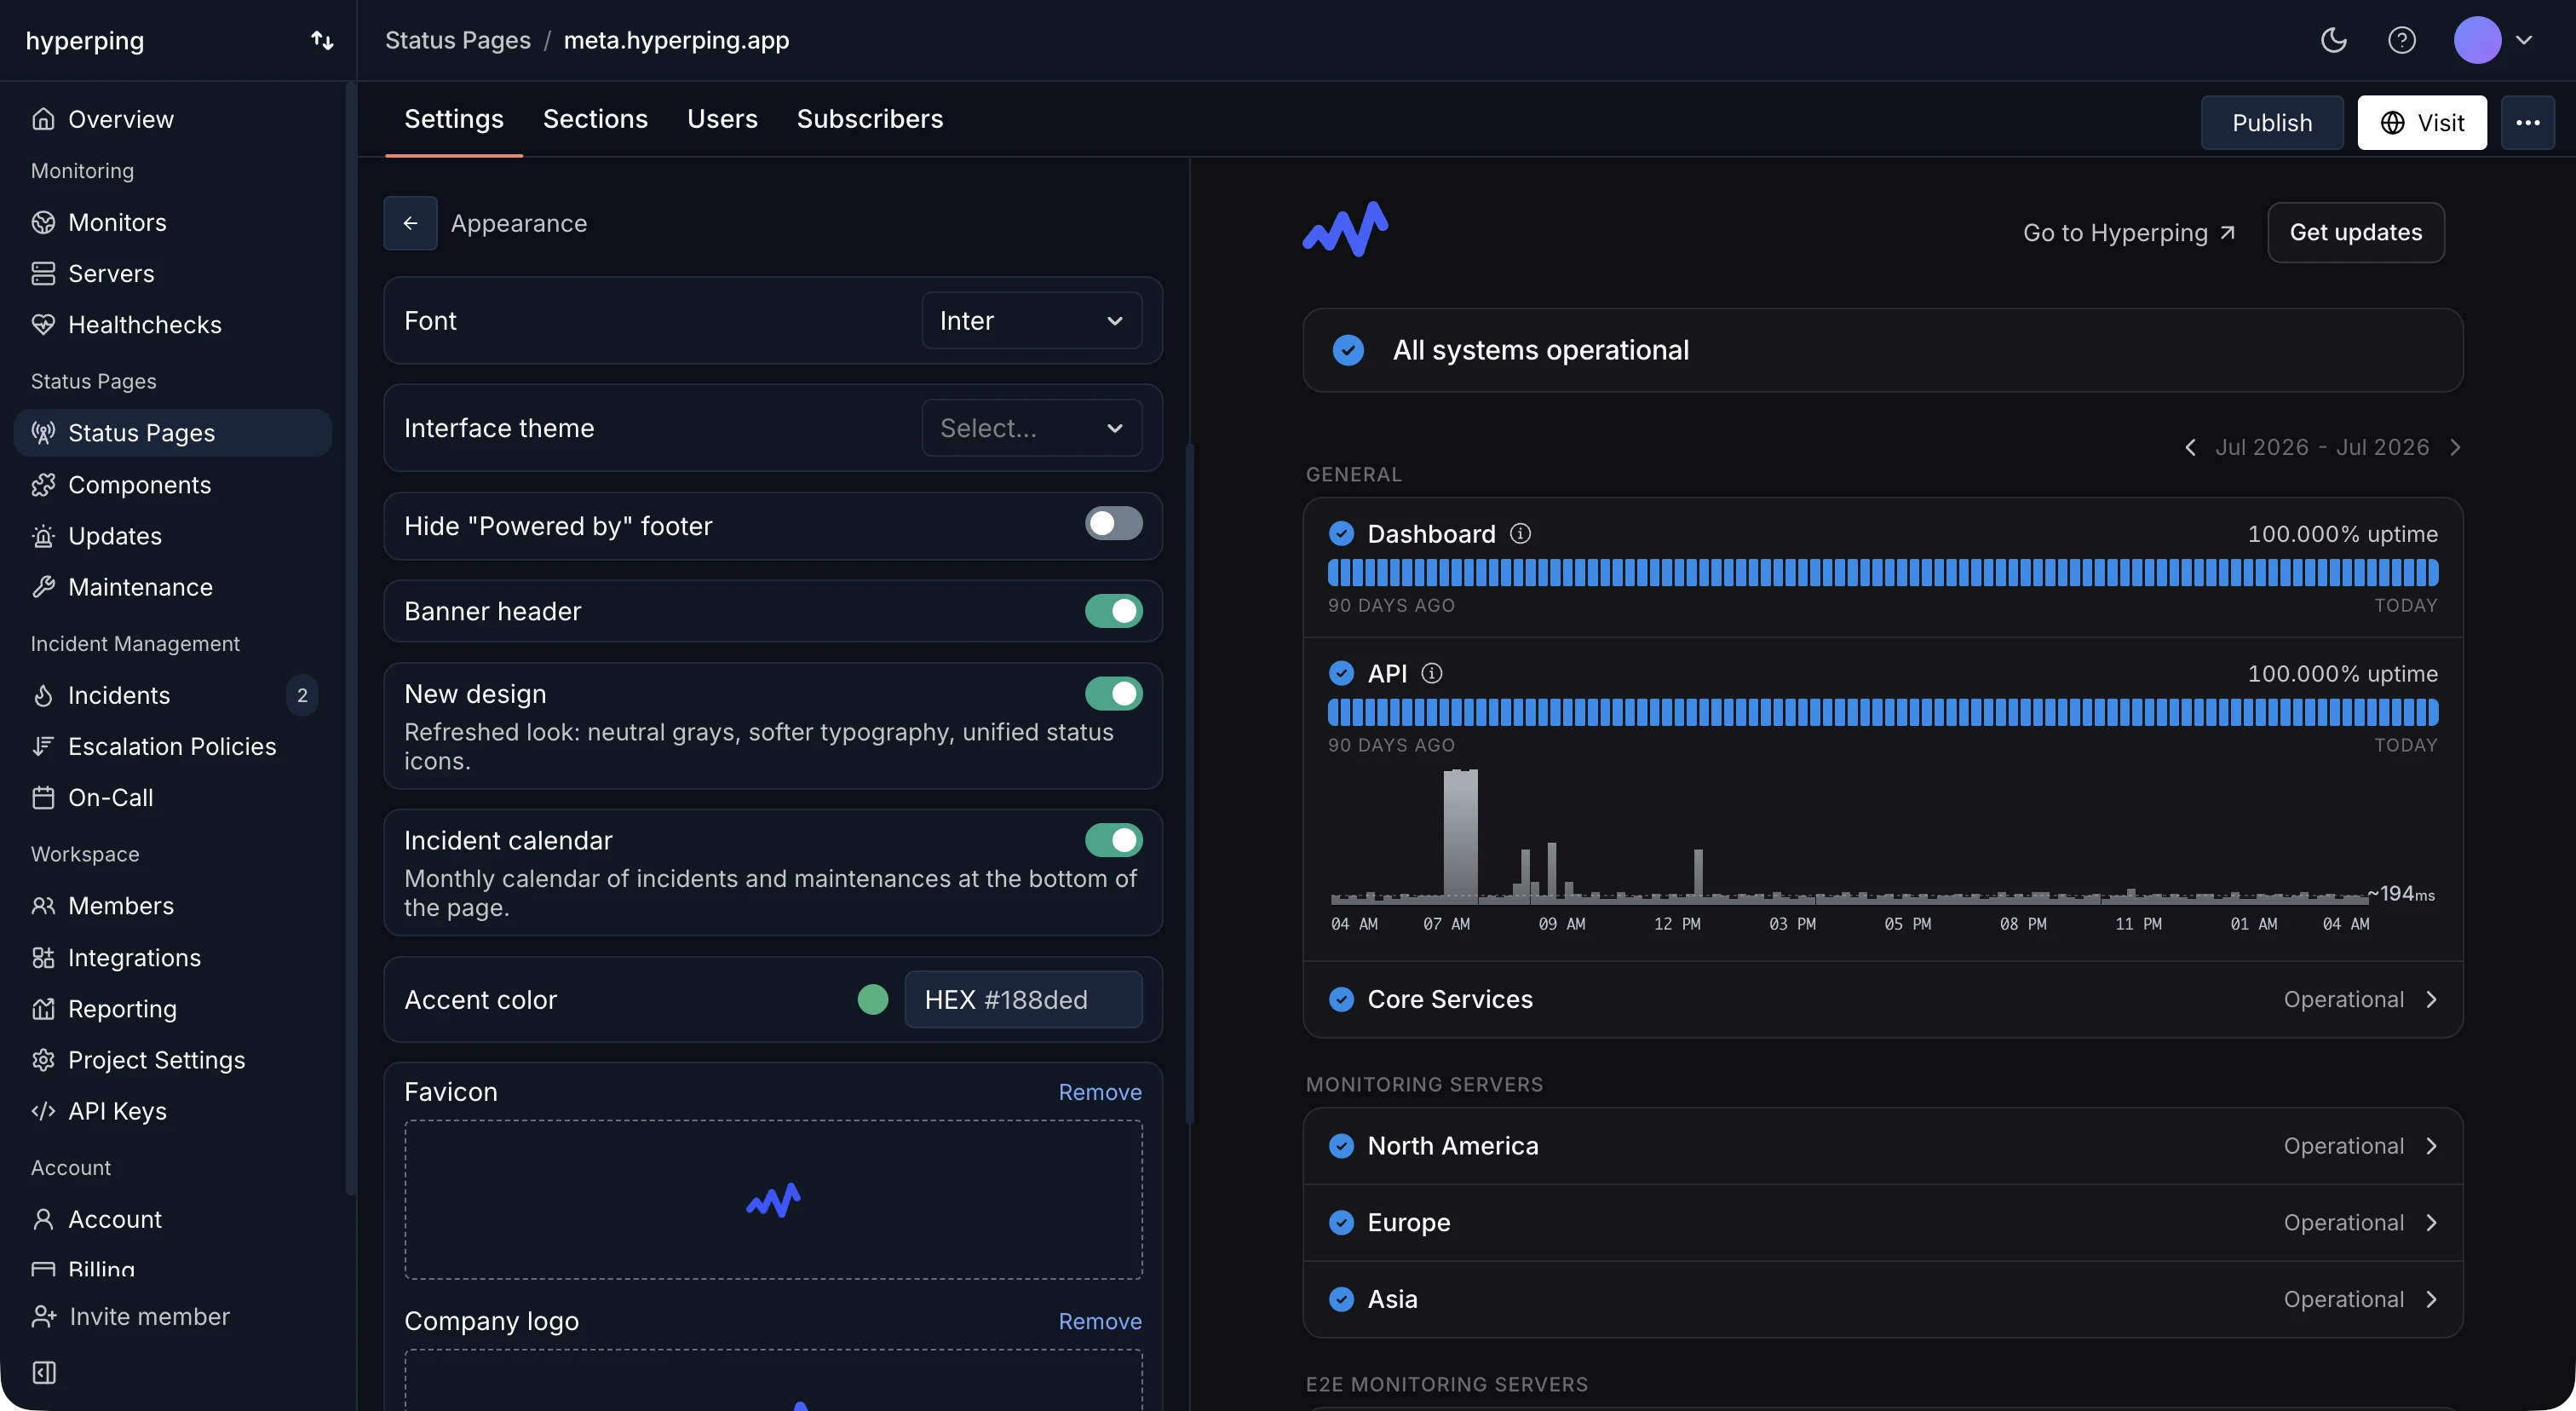Viewport: 2576px width, 1411px height.
Task: Open the user avatar account menu
Action: coord(2493,40)
